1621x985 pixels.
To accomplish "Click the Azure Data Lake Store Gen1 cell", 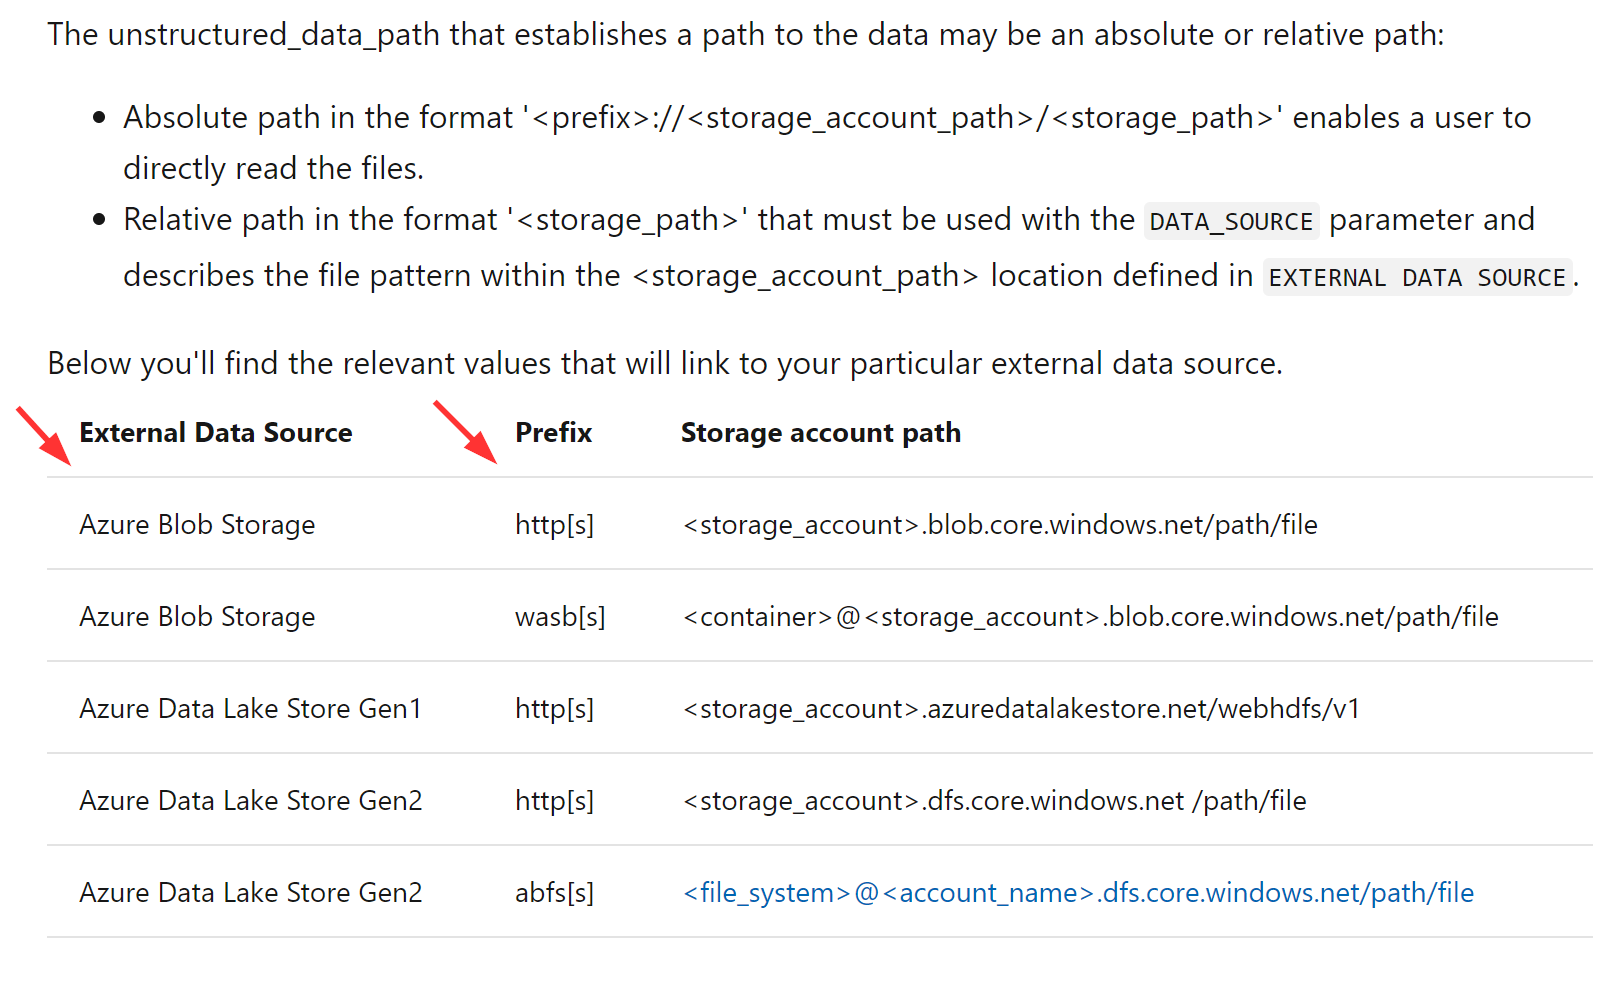I will pos(250,709).
